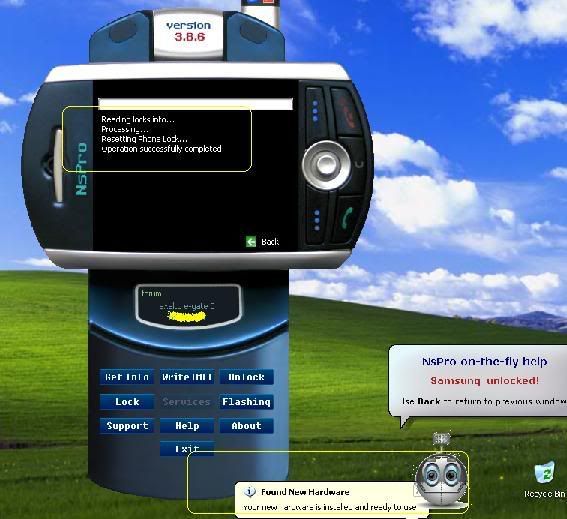
Task: Choose the Lock button
Action: (x=127, y=401)
